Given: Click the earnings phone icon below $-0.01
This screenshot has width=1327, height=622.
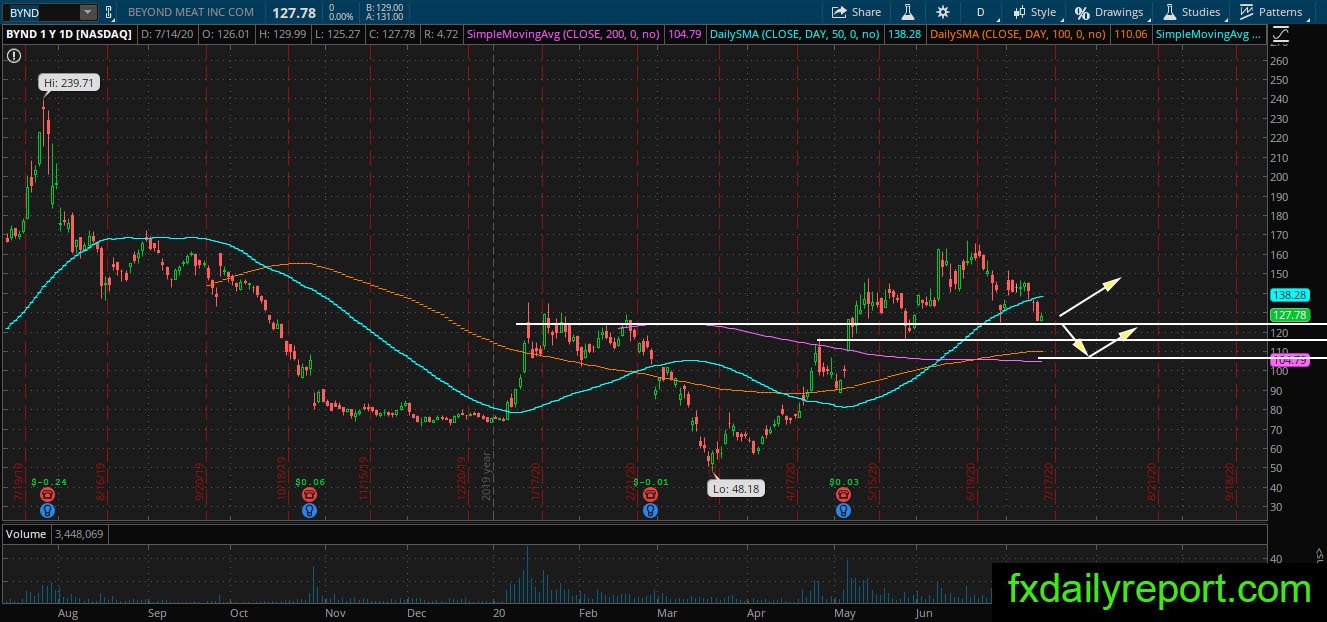Looking at the screenshot, I should point(650,495).
